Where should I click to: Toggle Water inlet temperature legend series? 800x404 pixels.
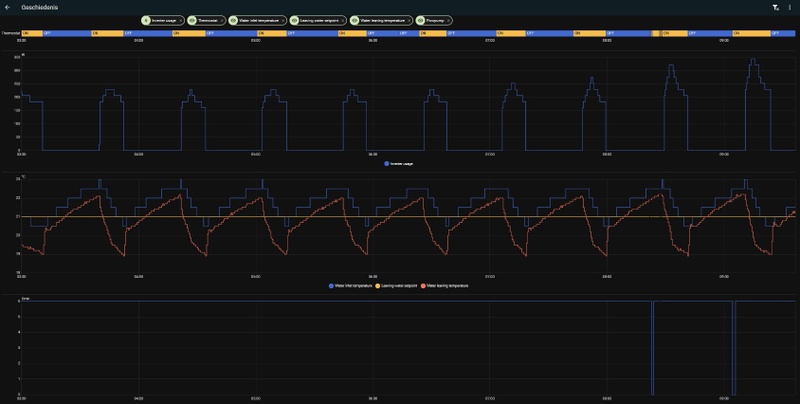click(351, 286)
